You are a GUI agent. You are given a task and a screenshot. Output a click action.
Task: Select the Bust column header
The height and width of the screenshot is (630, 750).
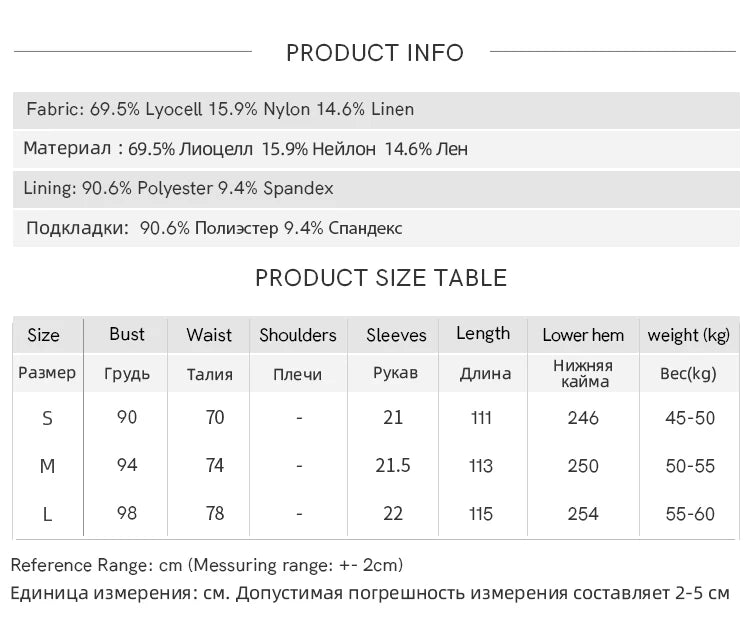coord(127,334)
